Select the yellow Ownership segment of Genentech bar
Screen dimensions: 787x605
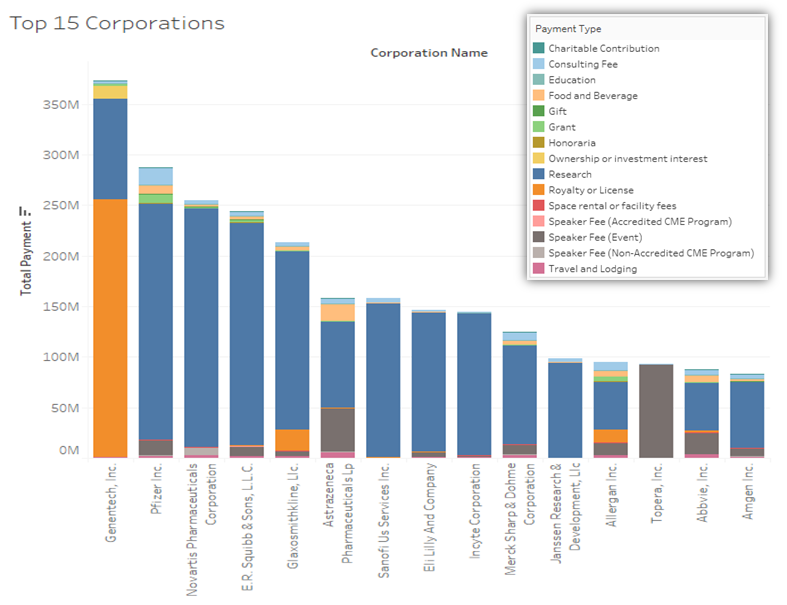click(110, 92)
